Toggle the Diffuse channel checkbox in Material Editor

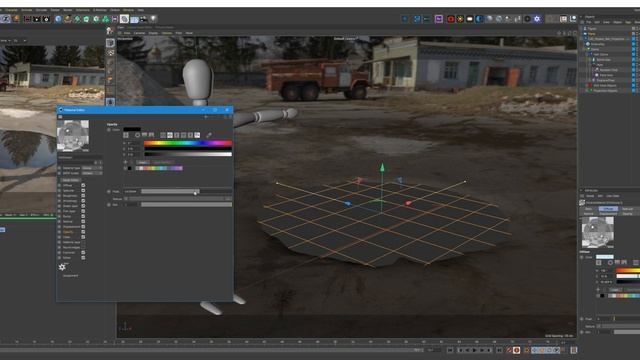83,185
